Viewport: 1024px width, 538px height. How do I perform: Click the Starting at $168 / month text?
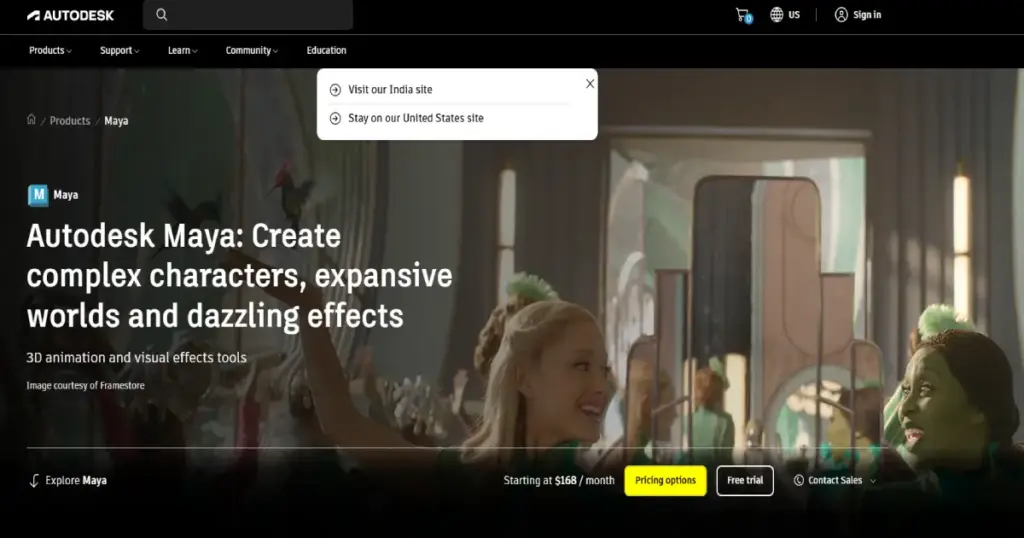[559, 481]
